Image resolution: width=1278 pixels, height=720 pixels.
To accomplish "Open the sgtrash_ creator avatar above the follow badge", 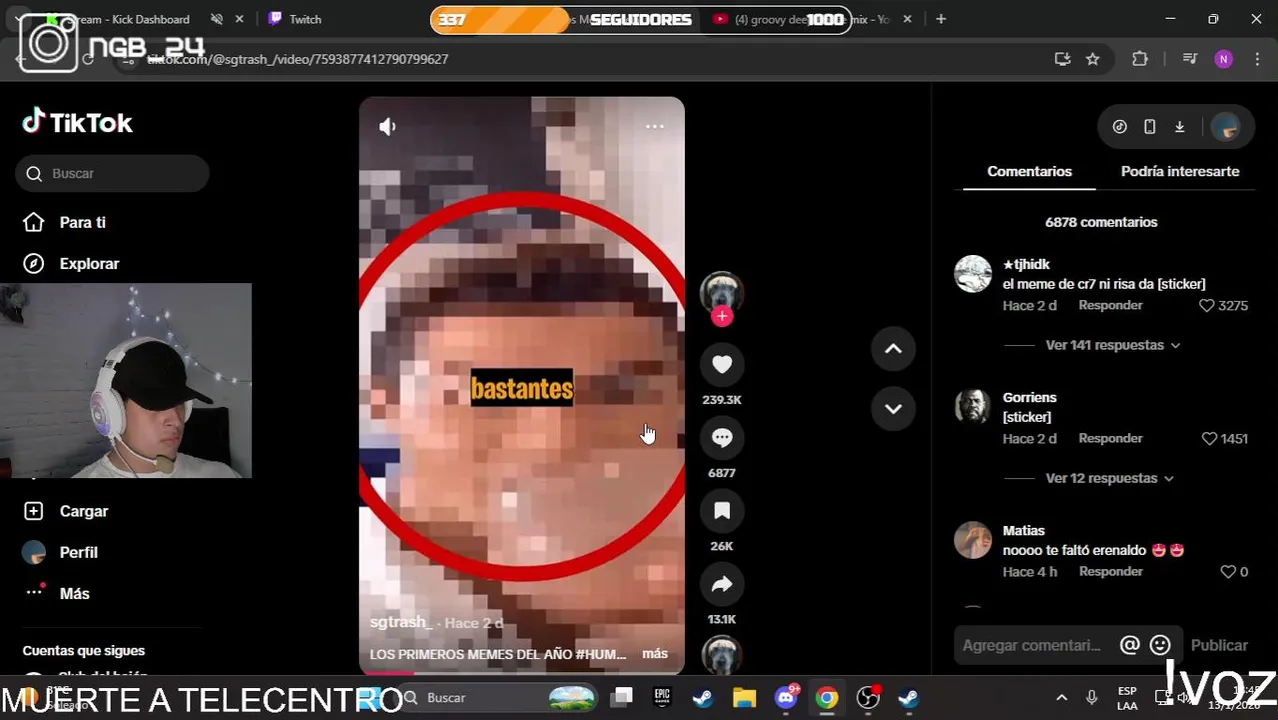I will click(722, 292).
